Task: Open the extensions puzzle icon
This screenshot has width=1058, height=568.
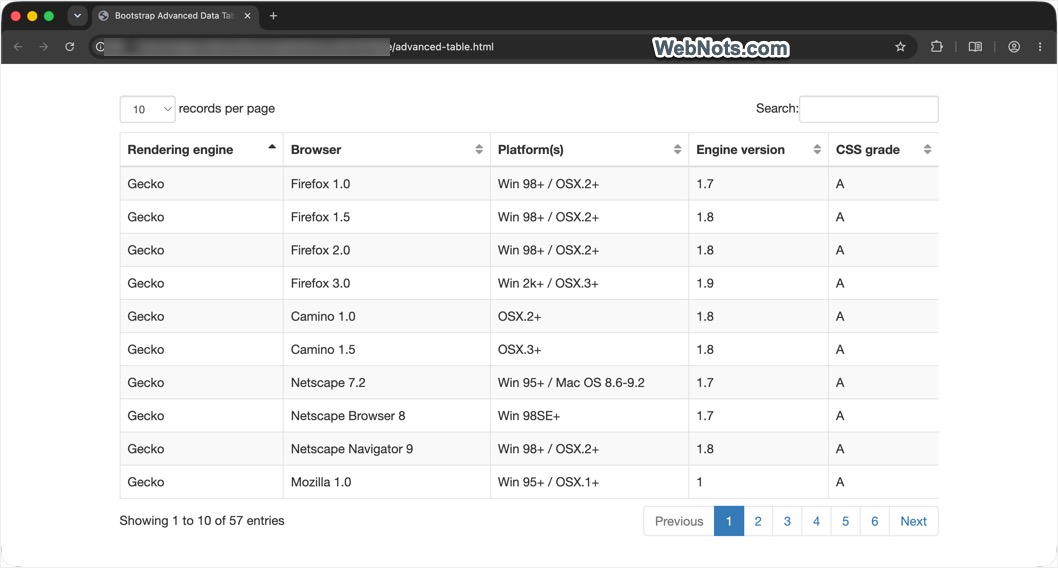Action: point(937,47)
